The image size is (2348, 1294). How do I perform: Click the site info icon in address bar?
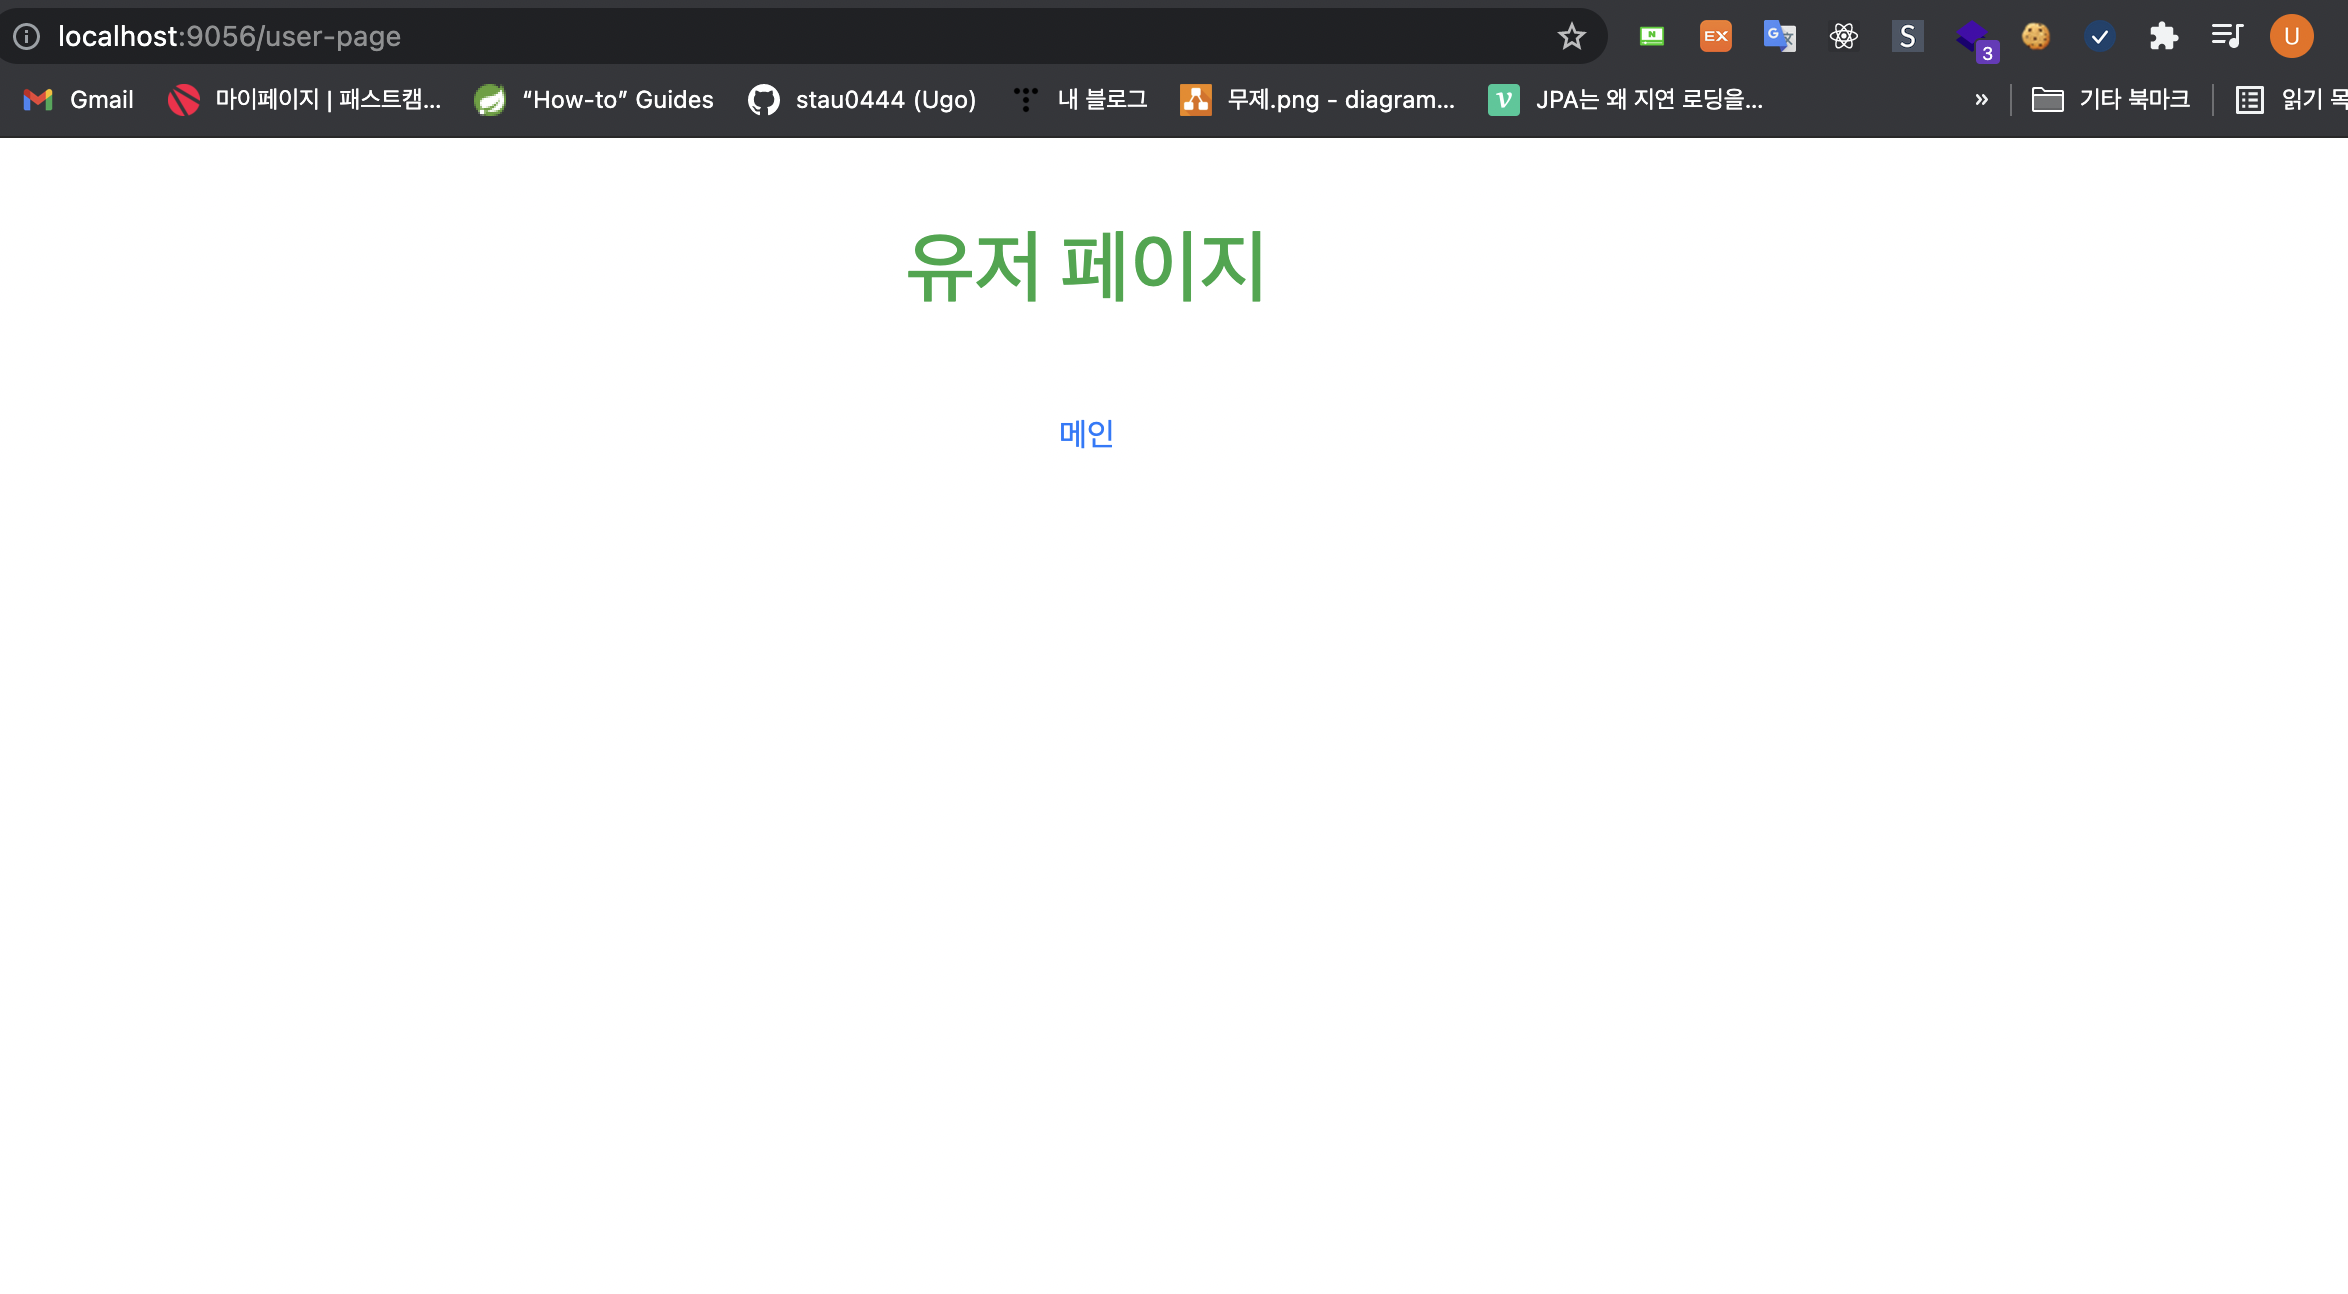pyautogui.click(x=26, y=37)
